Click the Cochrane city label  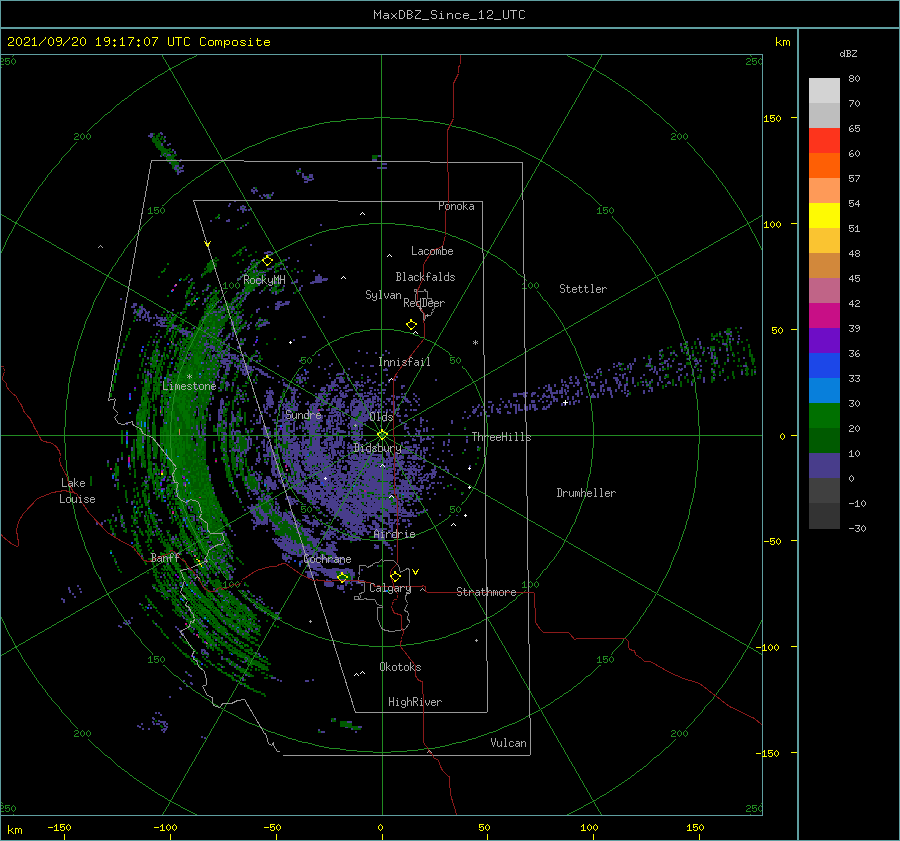coord(327,559)
